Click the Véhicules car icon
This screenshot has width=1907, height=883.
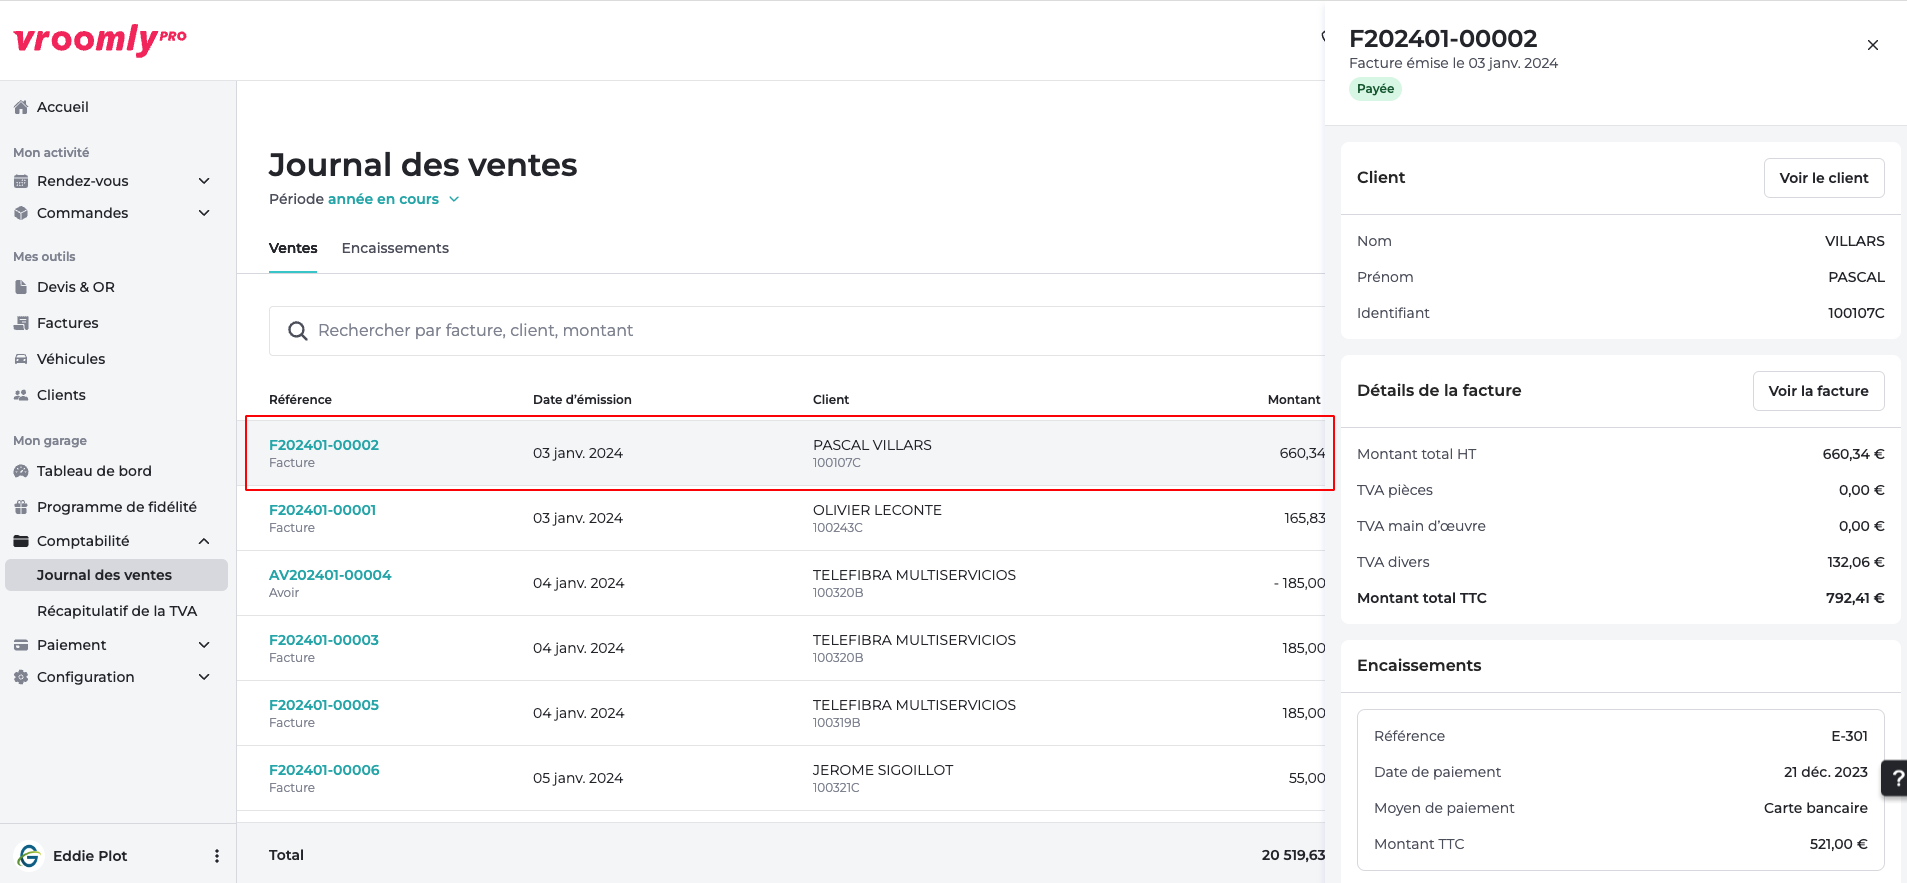point(21,359)
